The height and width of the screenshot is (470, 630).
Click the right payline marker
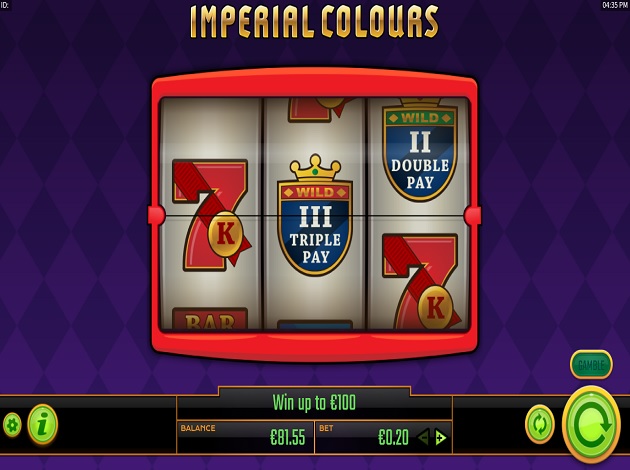472,215
